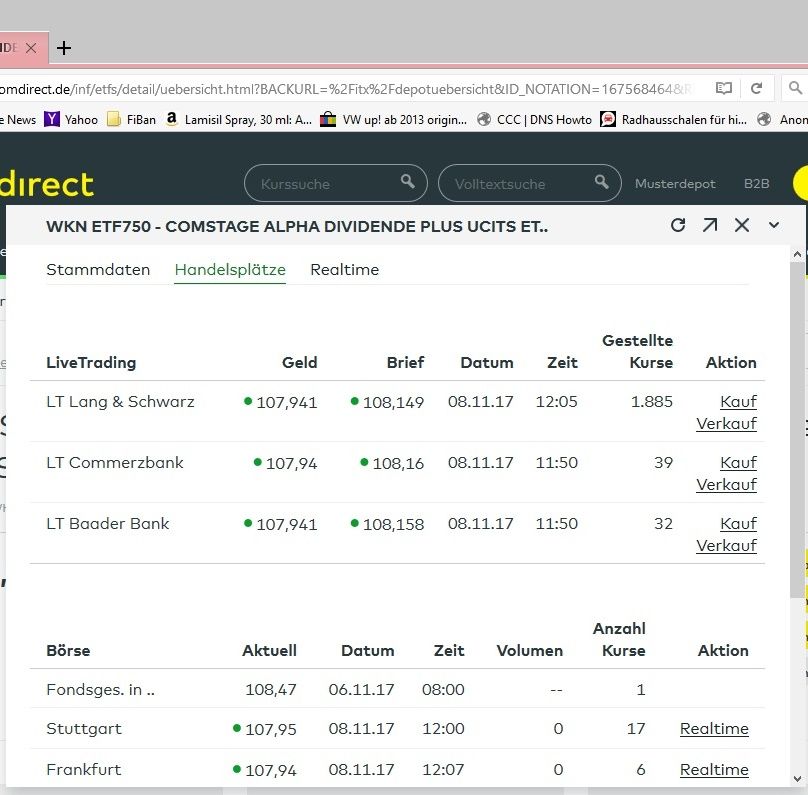Click the Kurssuche magnifier icon

click(x=408, y=182)
